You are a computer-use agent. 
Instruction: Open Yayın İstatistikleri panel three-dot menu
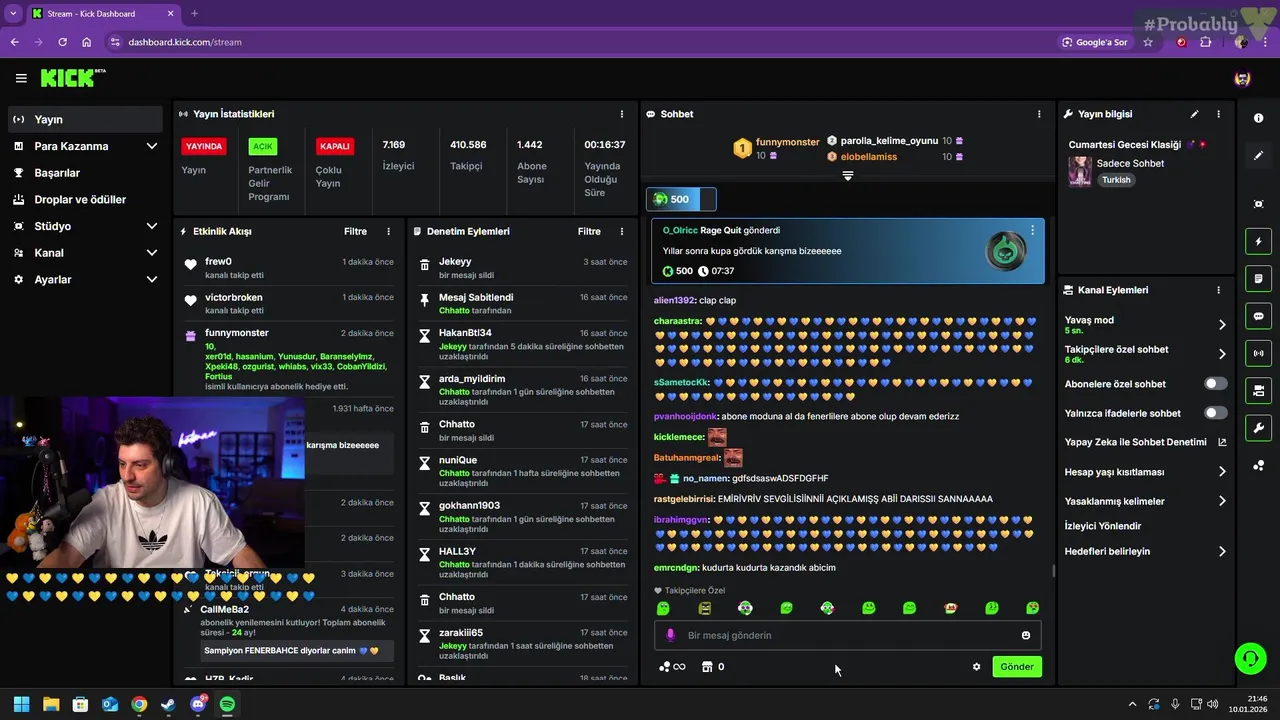(622, 114)
